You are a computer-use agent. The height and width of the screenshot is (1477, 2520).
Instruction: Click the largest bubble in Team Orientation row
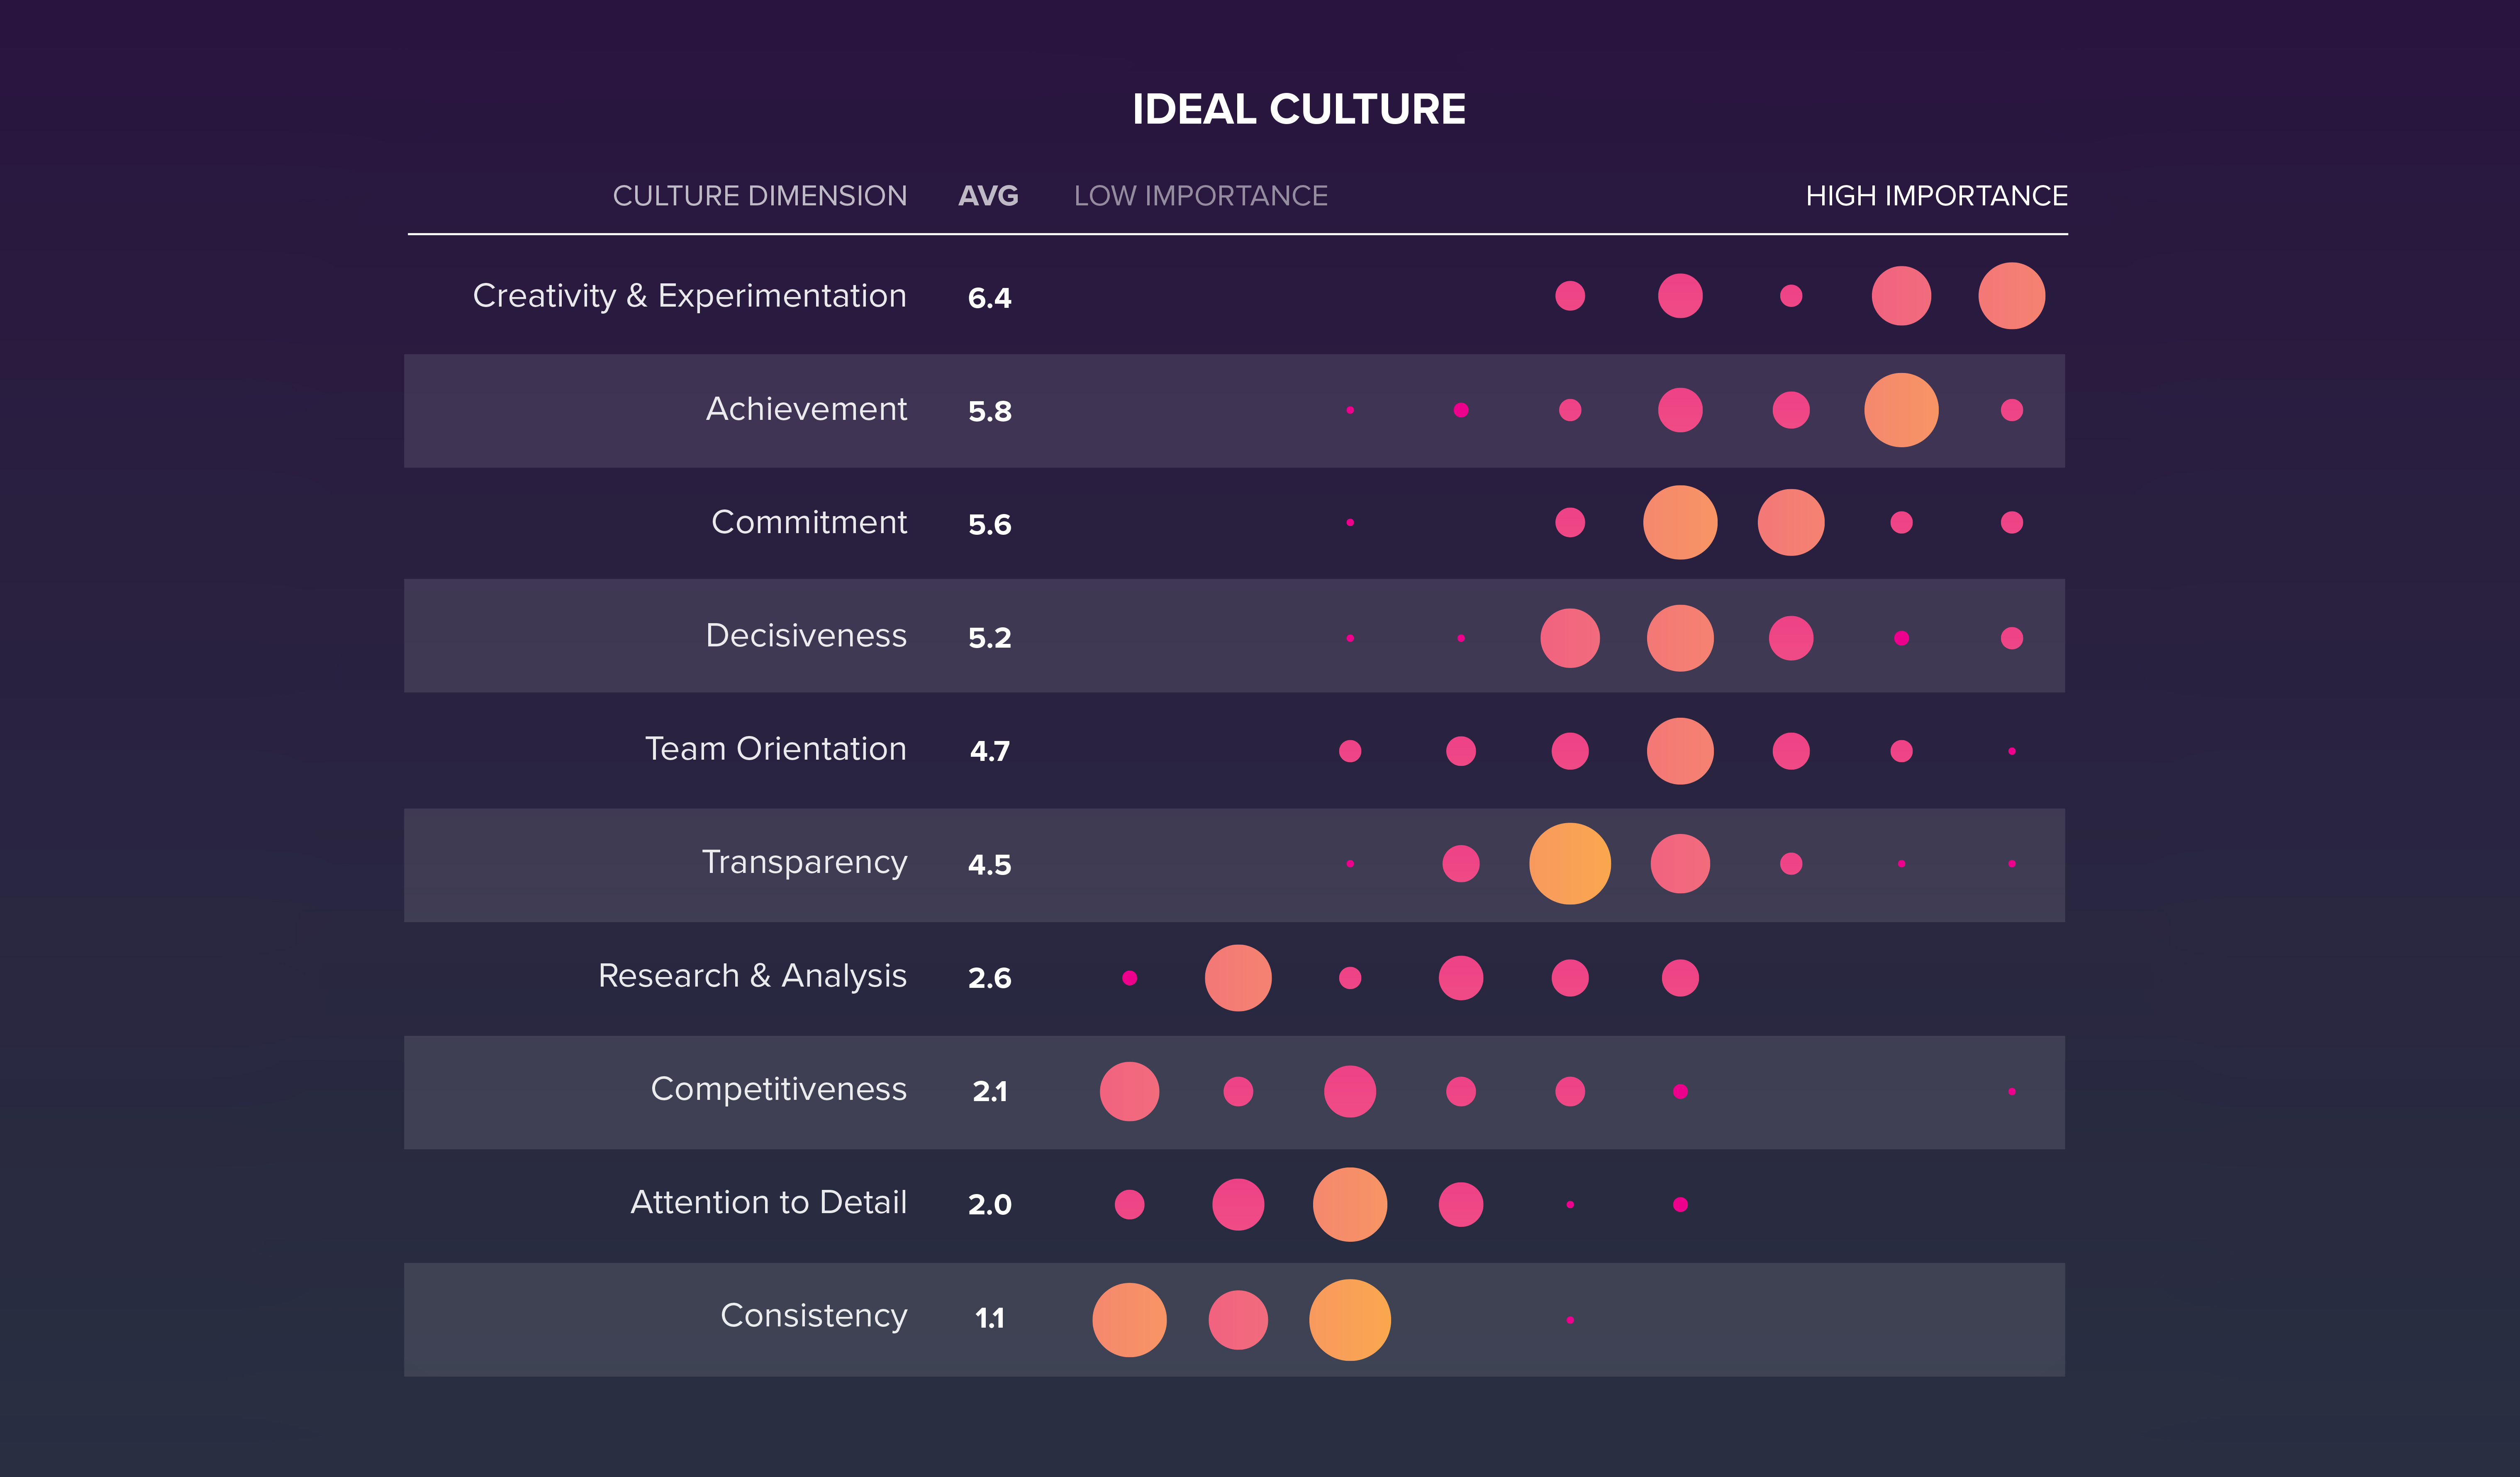(1680, 751)
